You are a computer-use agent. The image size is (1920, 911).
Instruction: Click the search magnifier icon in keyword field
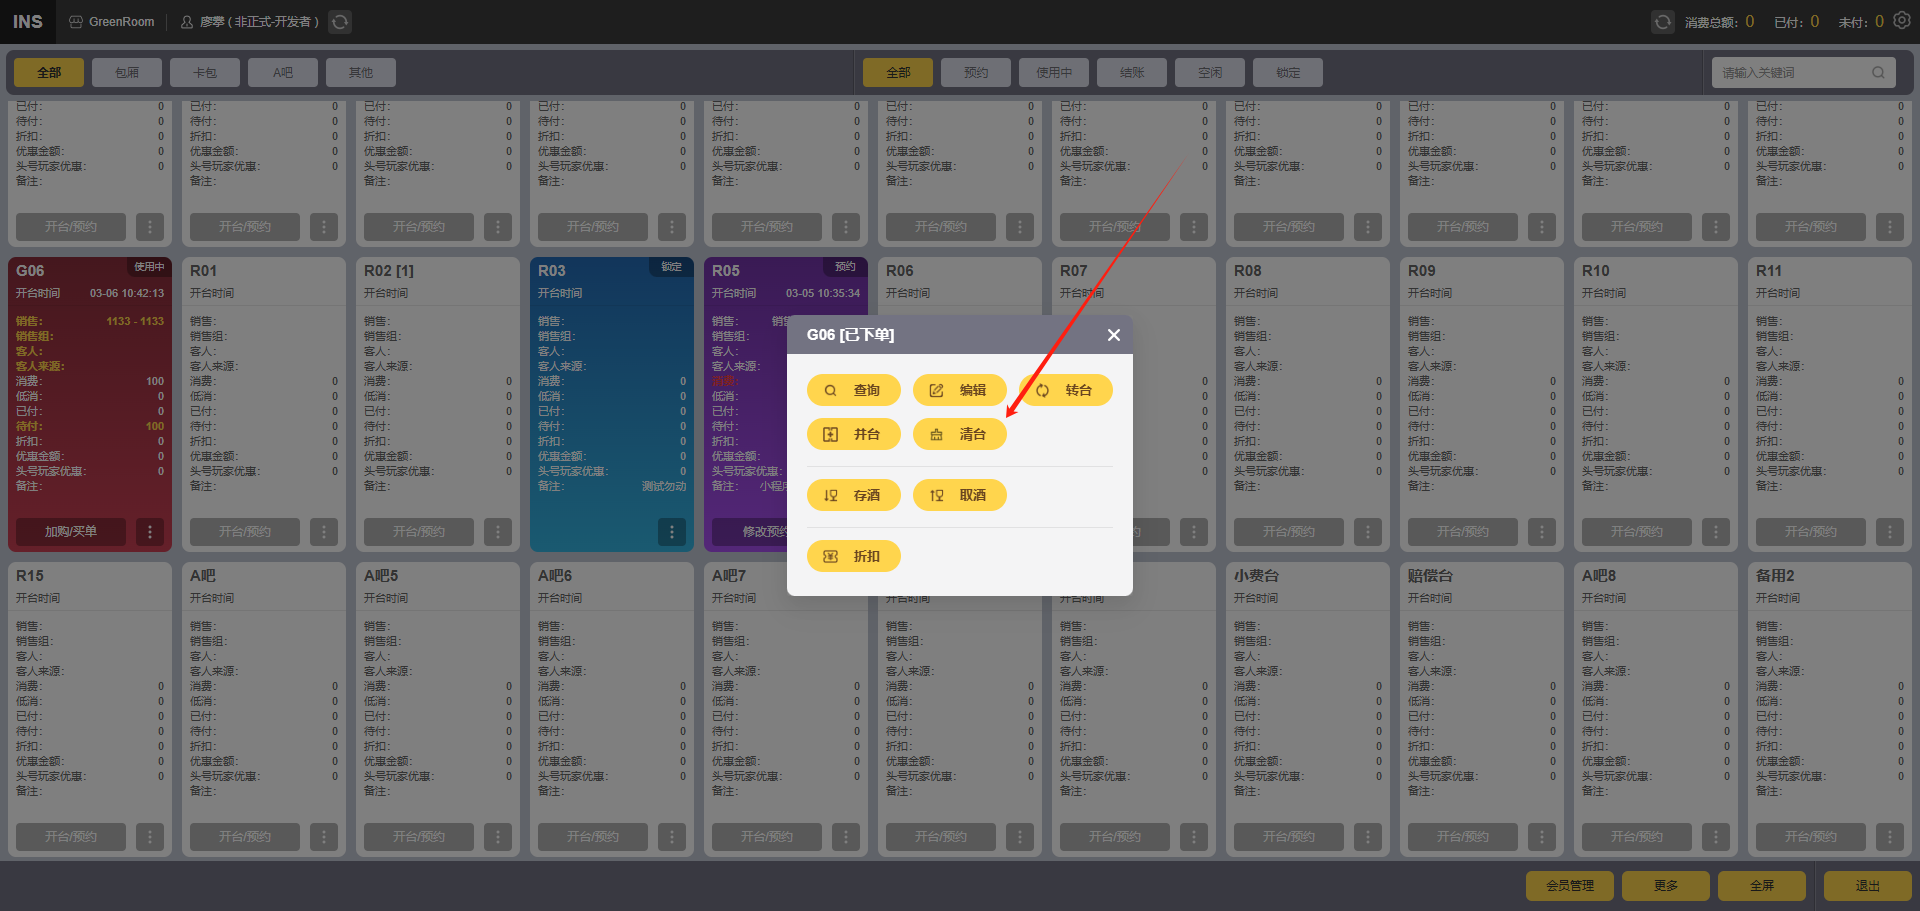1878,72
